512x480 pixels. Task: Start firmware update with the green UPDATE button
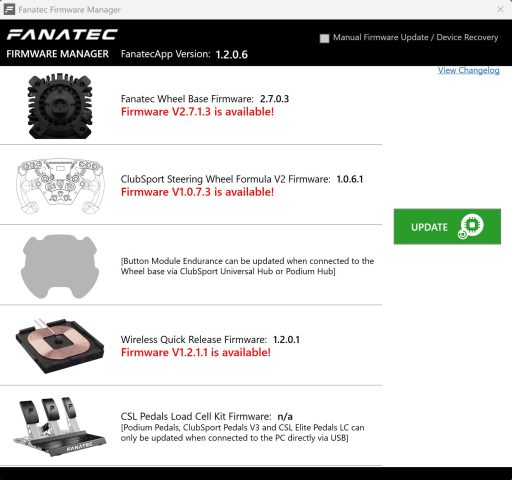(447, 227)
